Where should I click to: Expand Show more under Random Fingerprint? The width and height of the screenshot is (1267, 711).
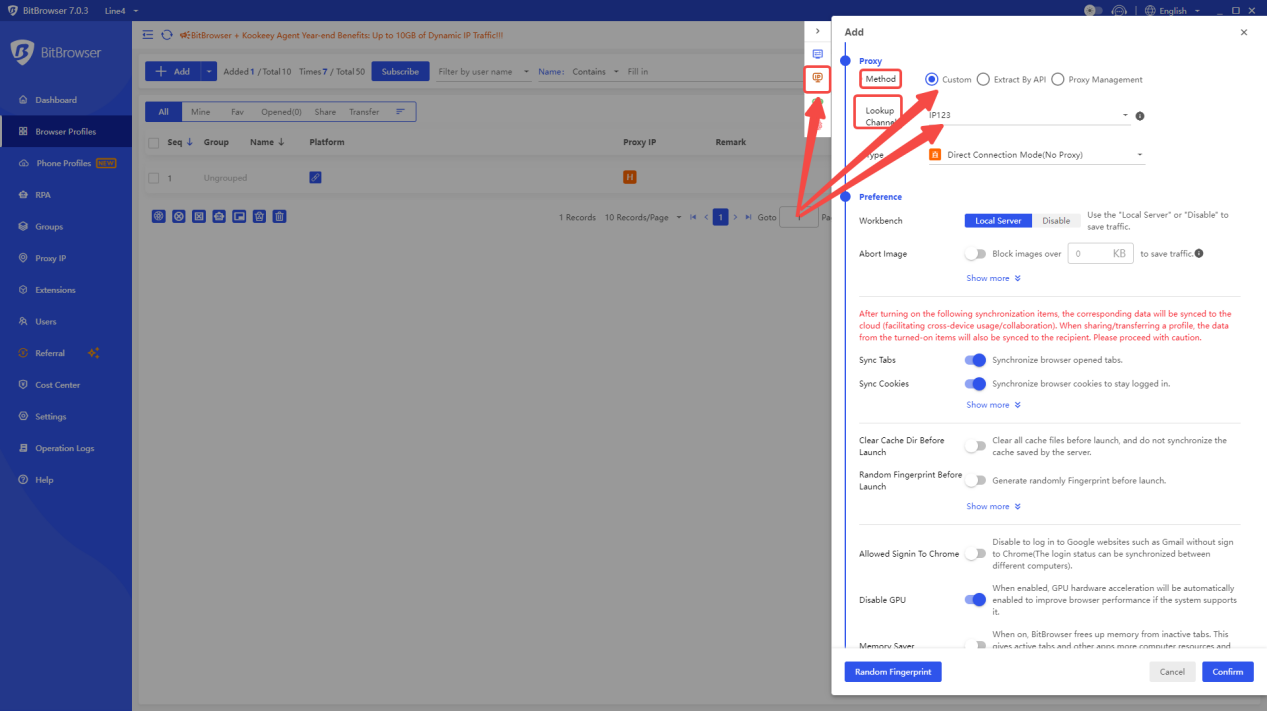tap(993, 506)
